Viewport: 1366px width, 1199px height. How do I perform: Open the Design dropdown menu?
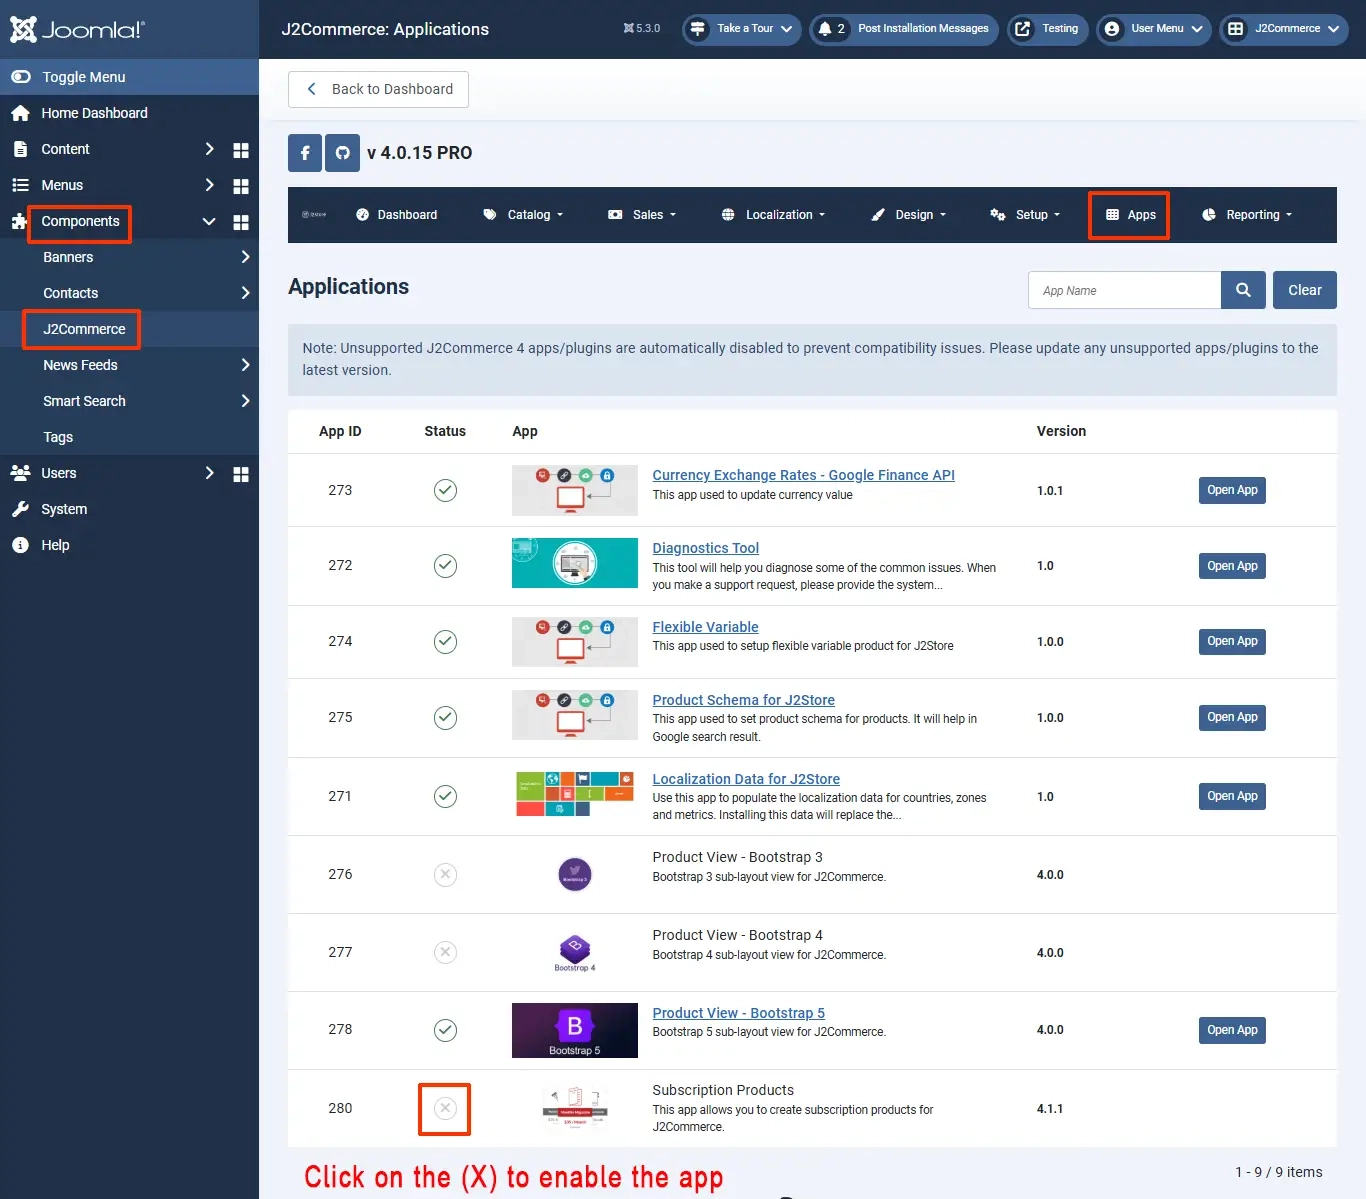908,215
